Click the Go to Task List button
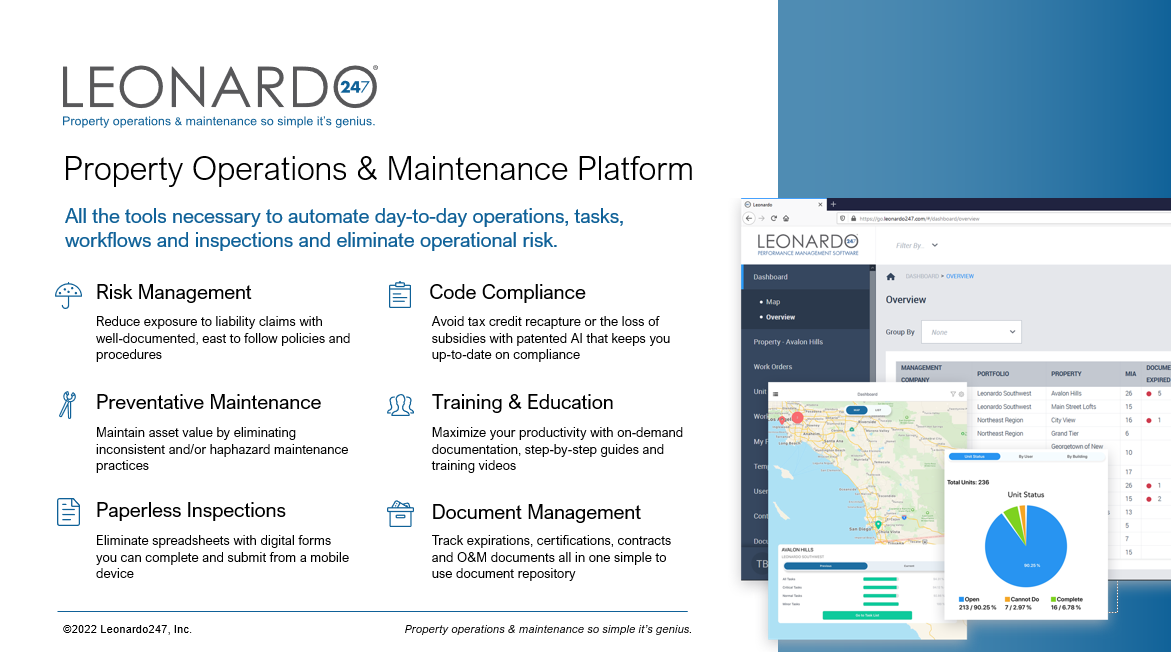 pyautogui.click(x=867, y=614)
